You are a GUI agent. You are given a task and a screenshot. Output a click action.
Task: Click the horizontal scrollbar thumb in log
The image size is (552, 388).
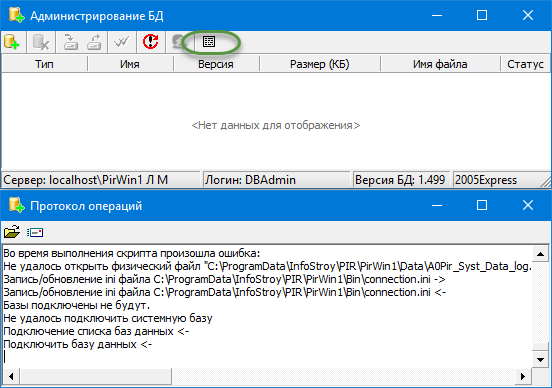click(95, 376)
